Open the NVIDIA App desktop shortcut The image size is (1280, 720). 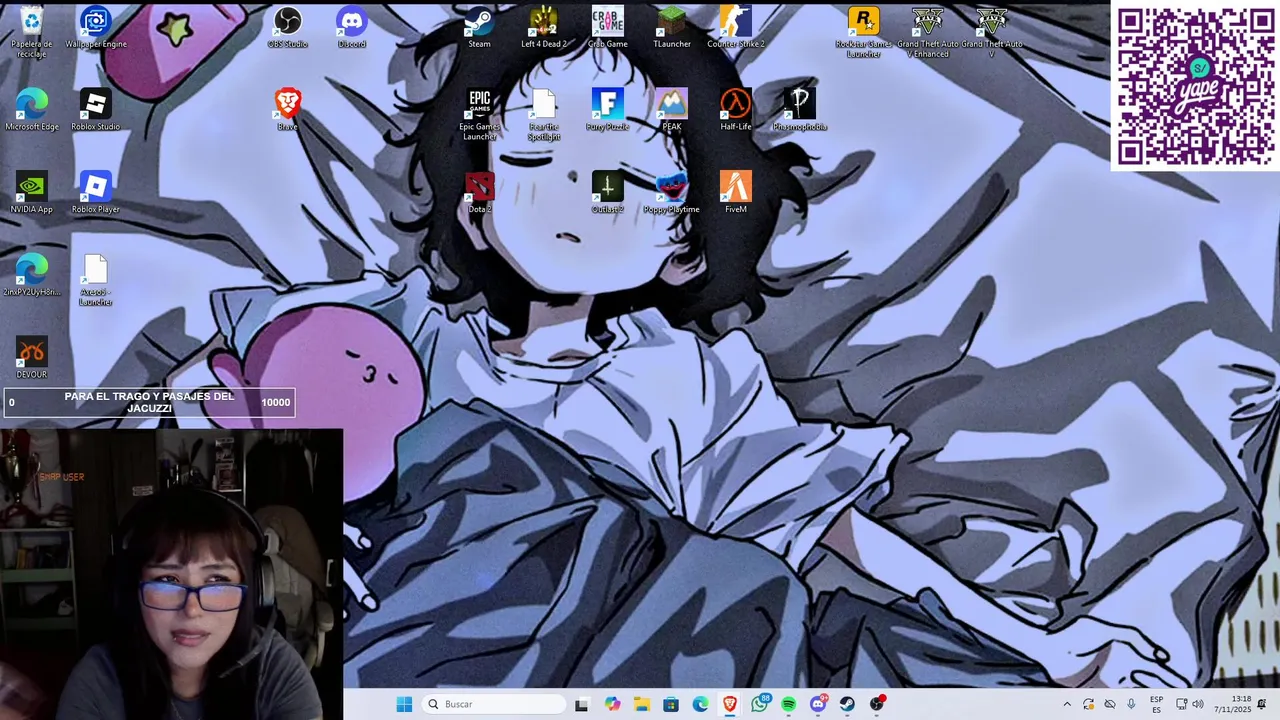[x=32, y=193]
